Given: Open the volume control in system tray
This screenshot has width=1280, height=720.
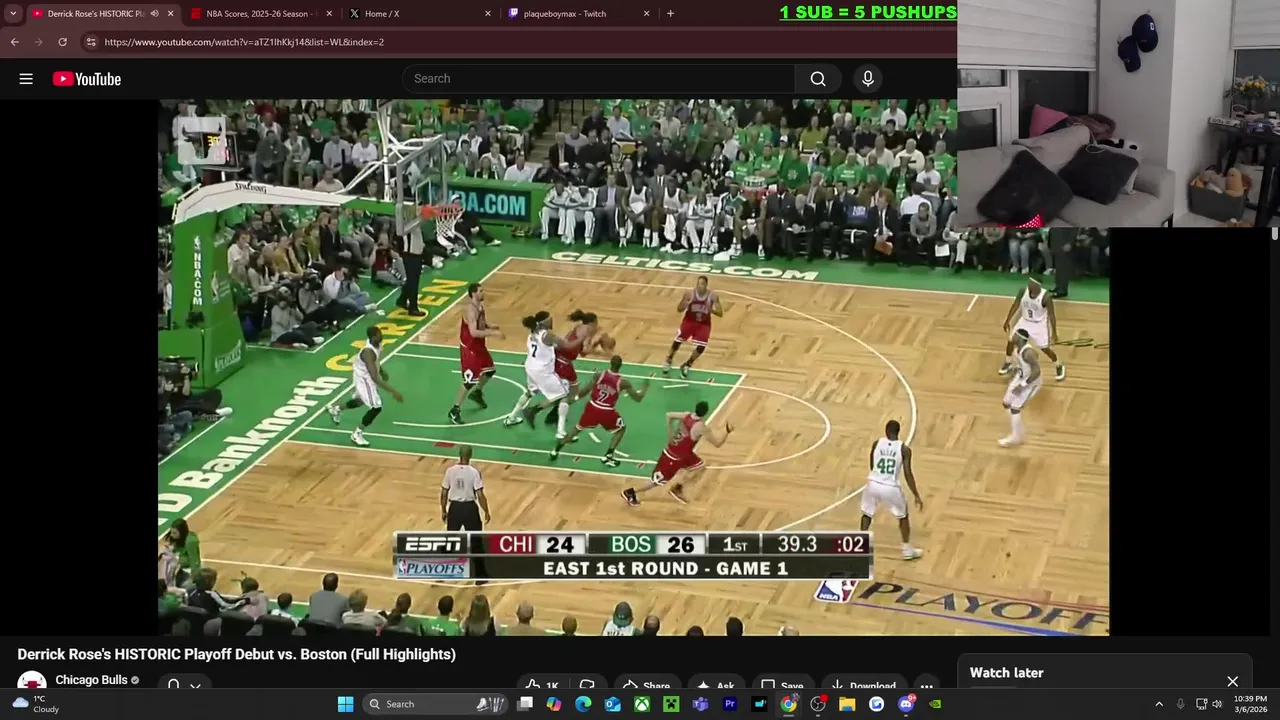Looking at the screenshot, I should coord(1217,704).
